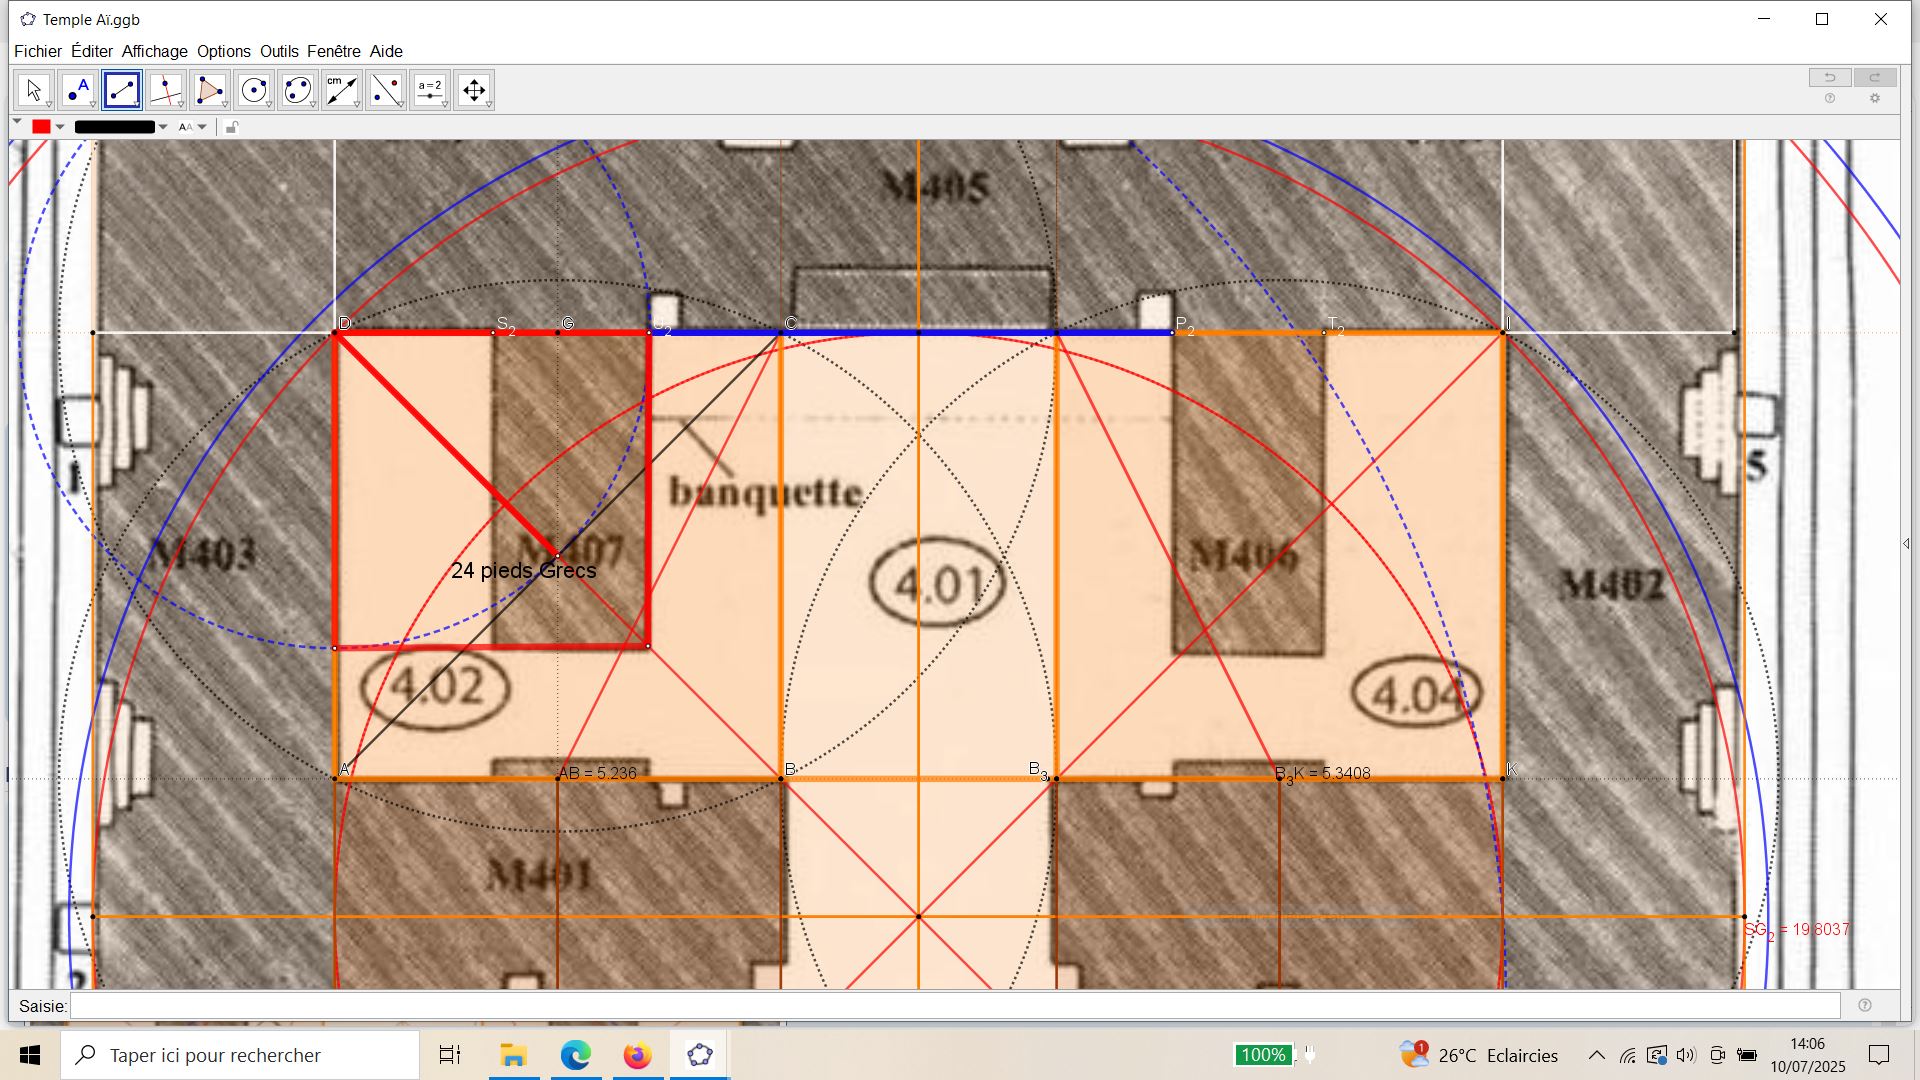Select the Ellipse conic tool
1920x1080 pixels.
coord(298,90)
